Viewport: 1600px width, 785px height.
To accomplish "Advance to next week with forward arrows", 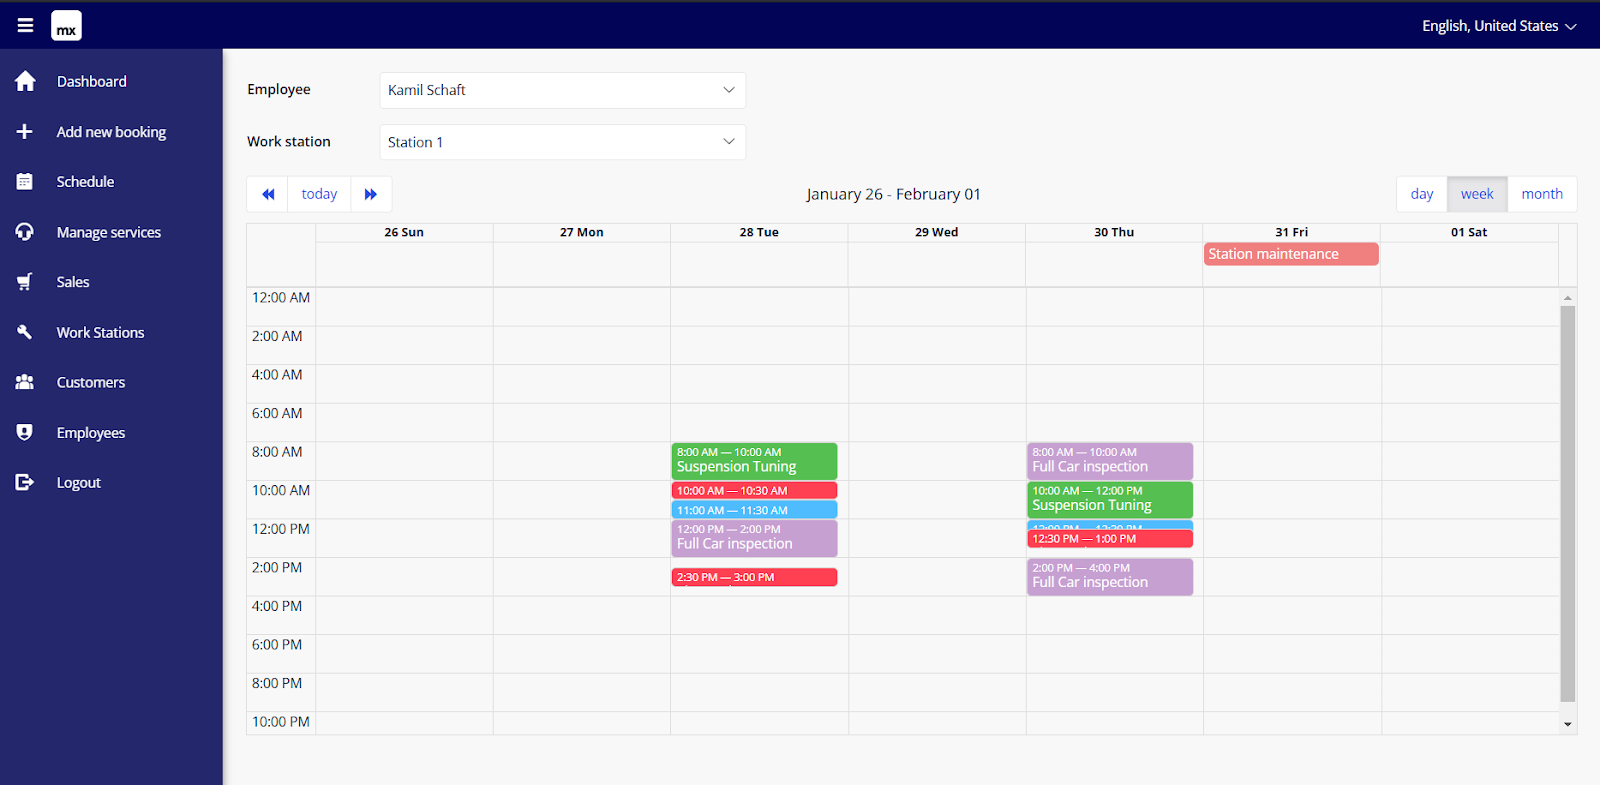I will tap(371, 194).
